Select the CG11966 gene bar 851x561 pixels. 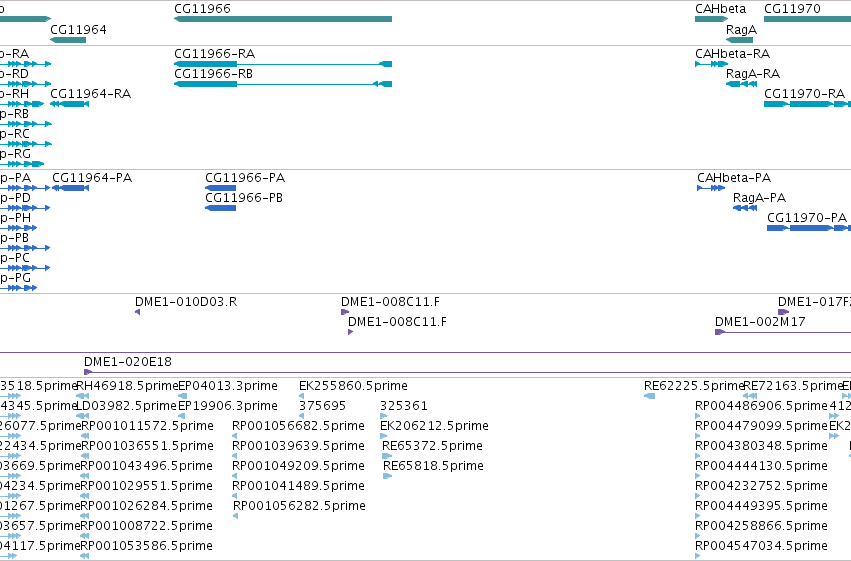click(x=283, y=20)
